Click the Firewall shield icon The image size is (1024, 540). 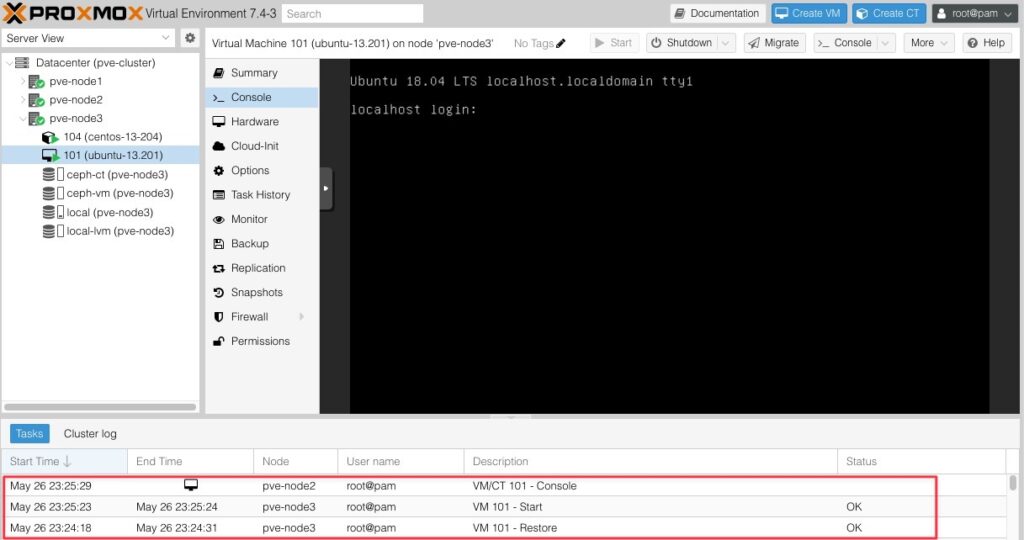tap(219, 317)
